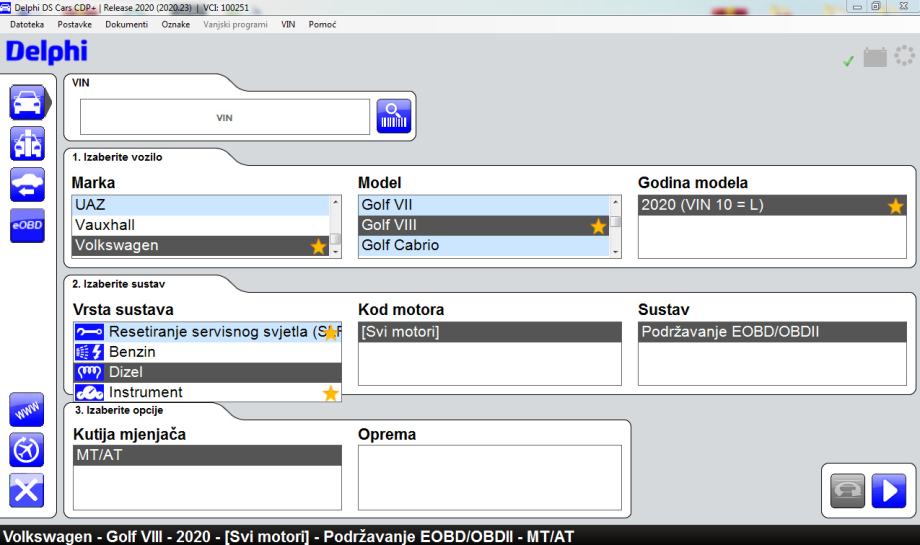Restore down the Delphi window
920x545 pixels.
(x=875, y=6)
